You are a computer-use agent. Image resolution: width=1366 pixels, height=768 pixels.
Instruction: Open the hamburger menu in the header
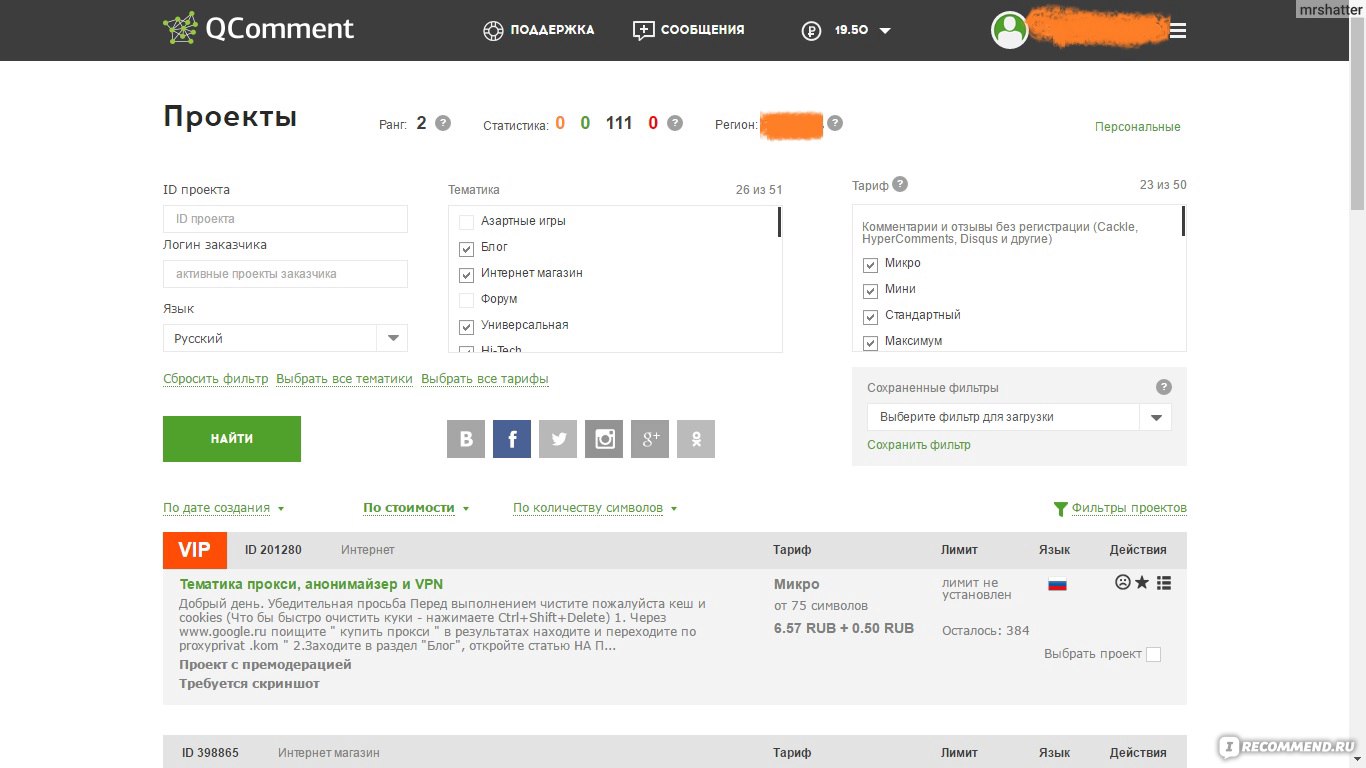1178,31
